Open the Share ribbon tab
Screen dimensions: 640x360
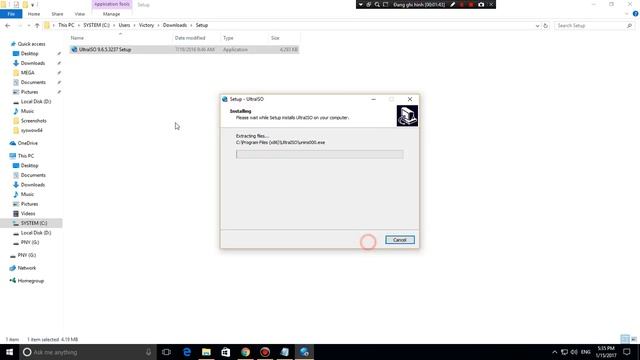[x=57, y=14]
